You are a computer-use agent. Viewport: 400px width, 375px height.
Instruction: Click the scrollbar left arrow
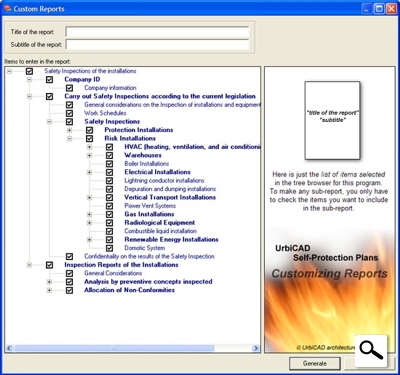(9, 348)
